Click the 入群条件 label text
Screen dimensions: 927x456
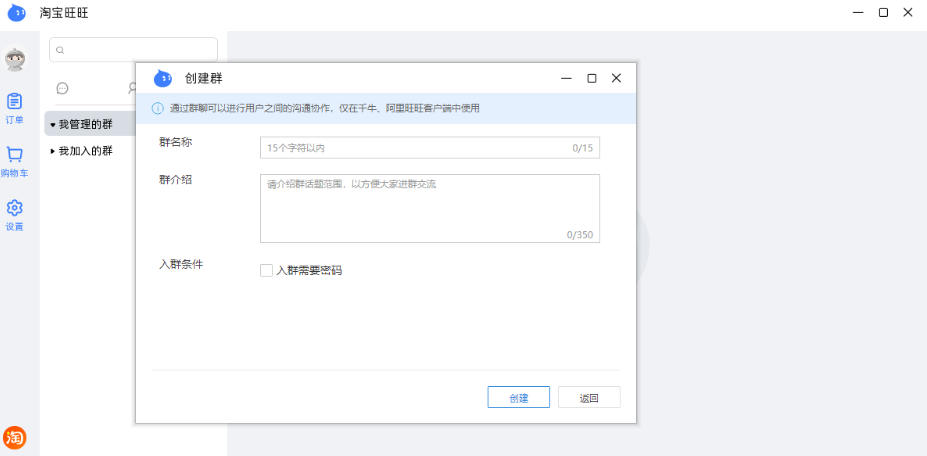(x=181, y=265)
